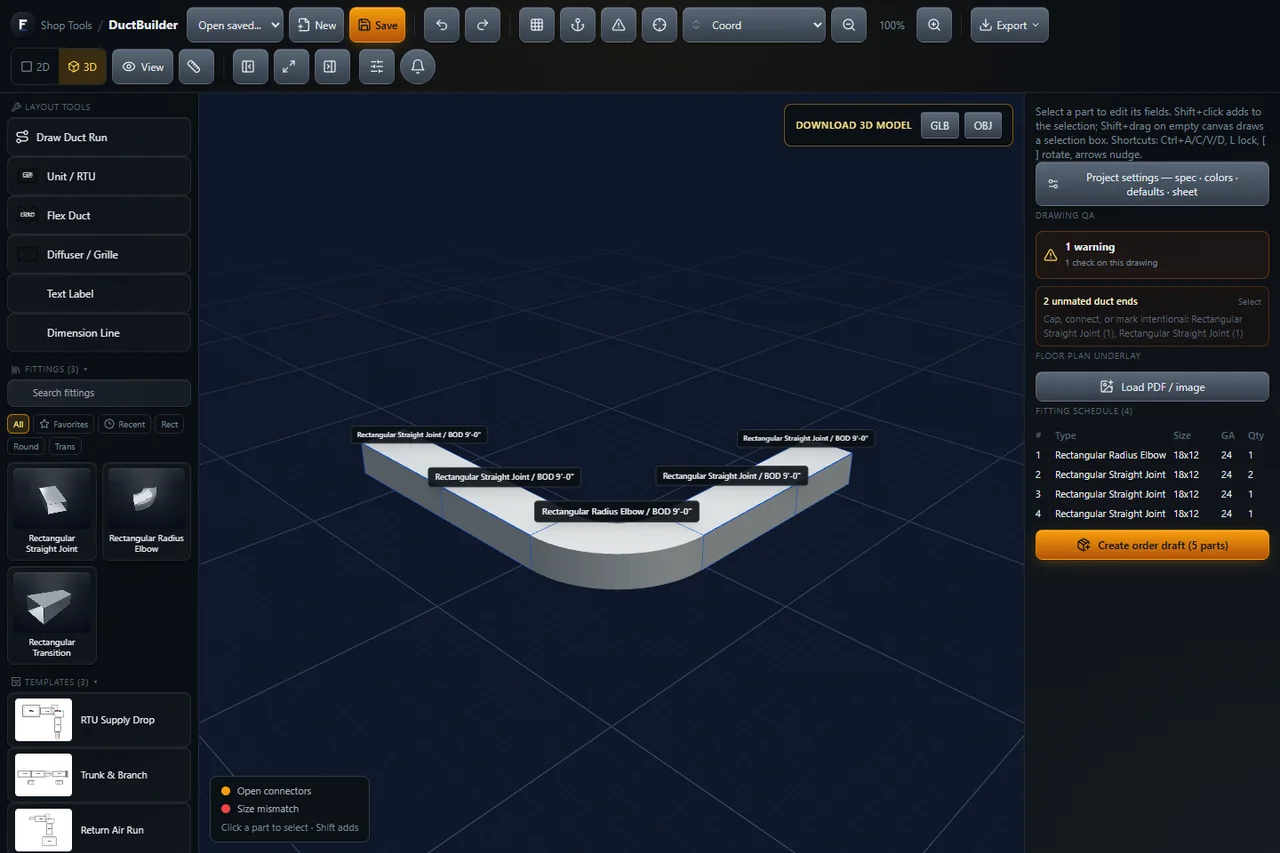Image resolution: width=1280 pixels, height=853 pixels.
Task: Select the Favorites filter tab
Action: [64, 424]
